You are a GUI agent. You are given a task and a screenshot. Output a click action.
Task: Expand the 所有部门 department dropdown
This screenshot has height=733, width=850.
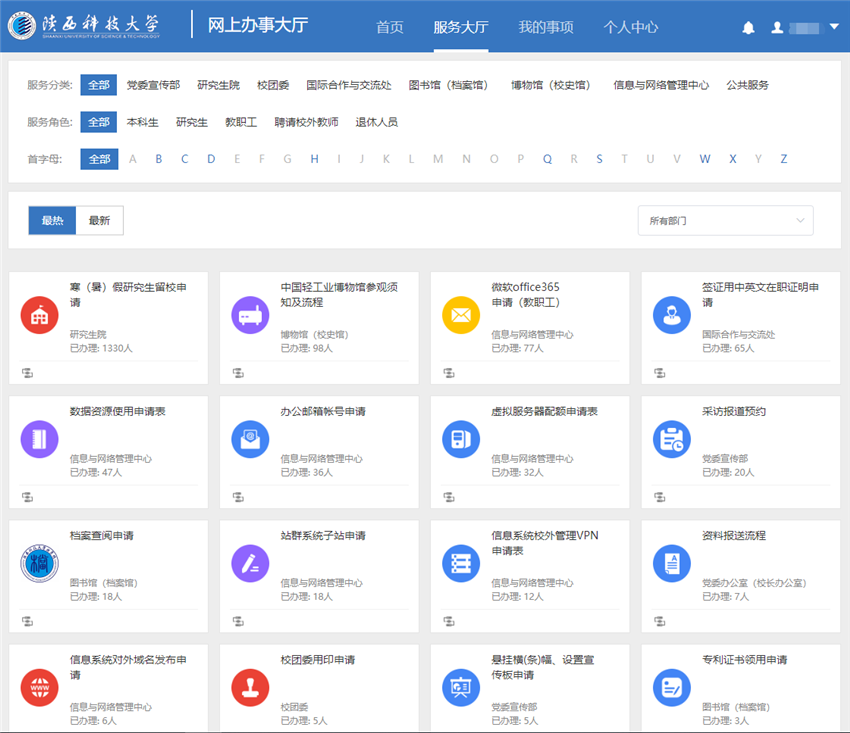pyautogui.click(x=725, y=220)
